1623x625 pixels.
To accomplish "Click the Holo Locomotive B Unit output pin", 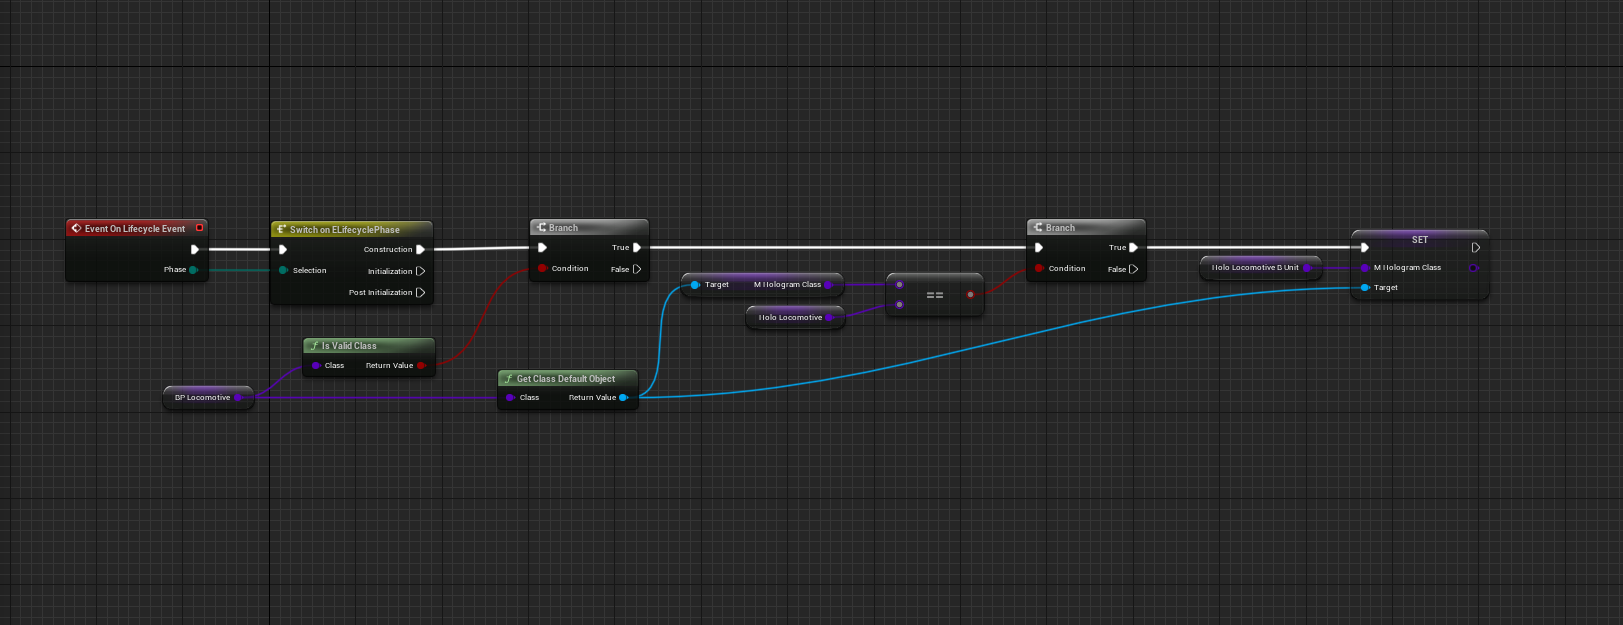I will click(1307, 268).
